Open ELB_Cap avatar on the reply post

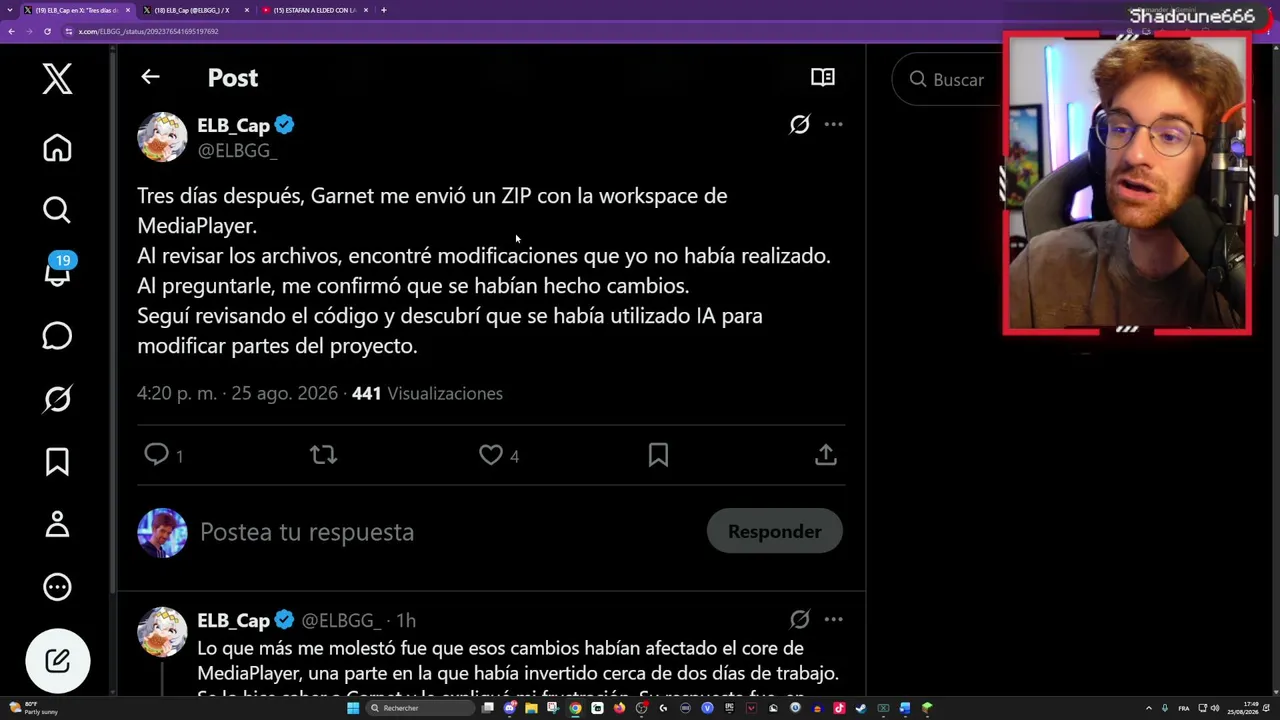pyautogui.click(x=162, y=632)
